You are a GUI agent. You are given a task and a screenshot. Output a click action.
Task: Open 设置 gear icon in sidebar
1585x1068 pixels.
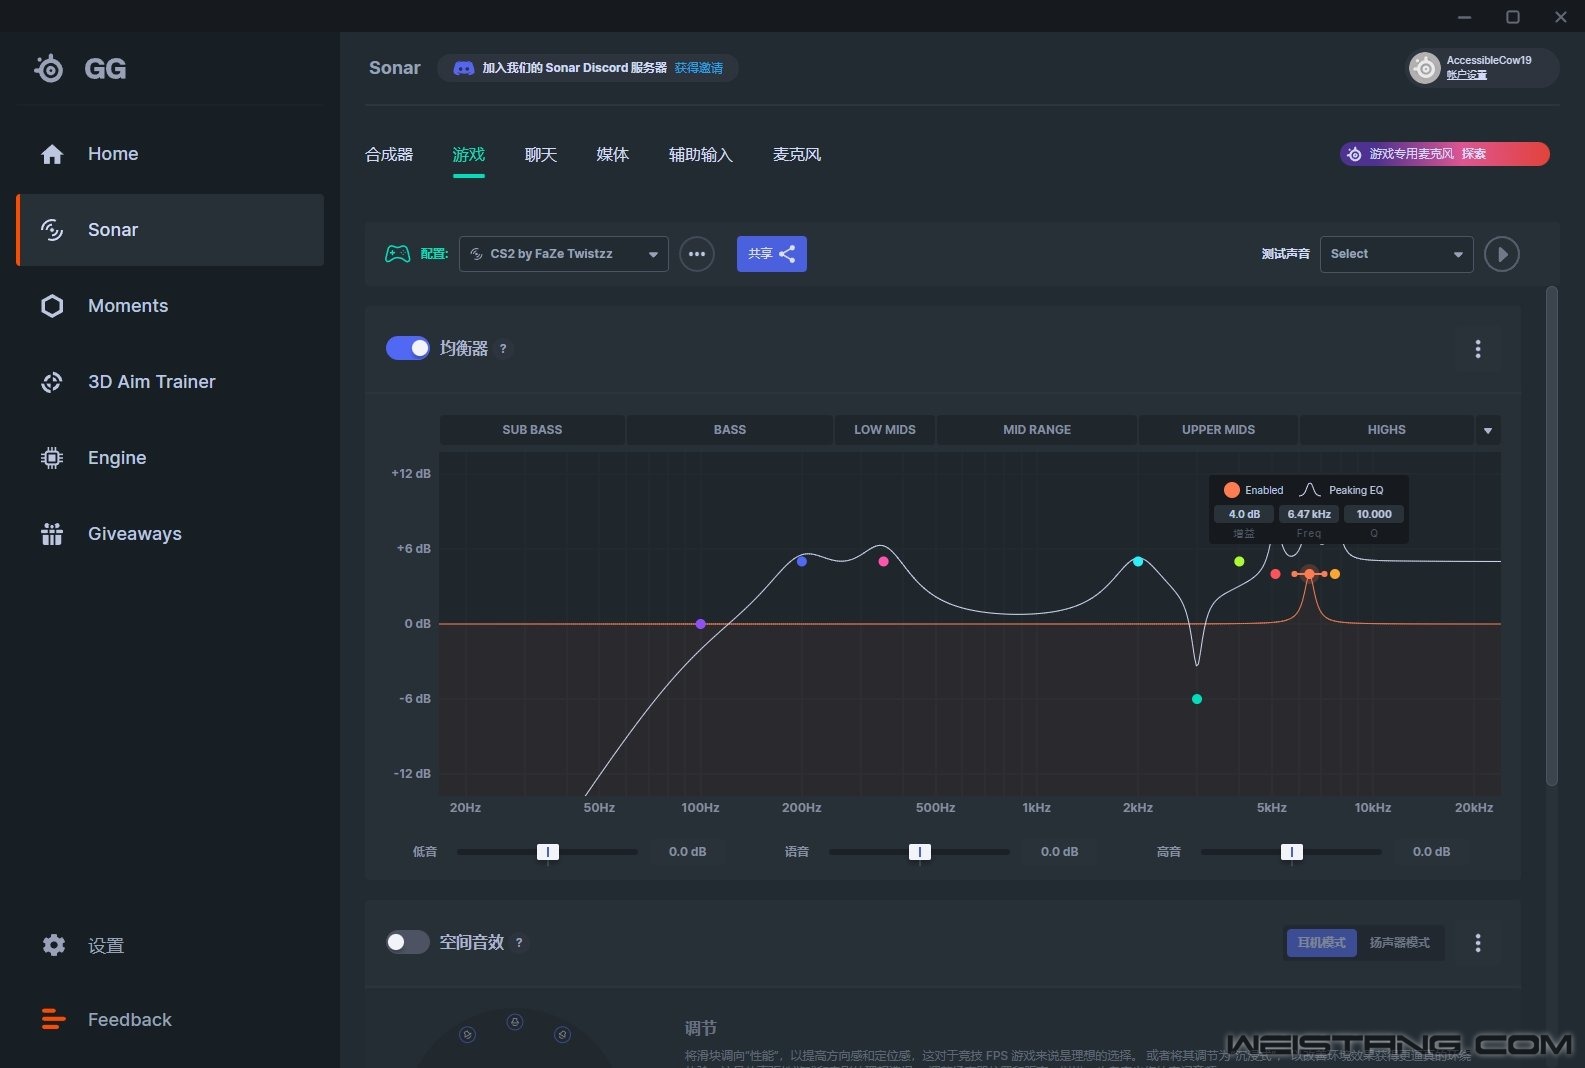(x=54, y=945)
